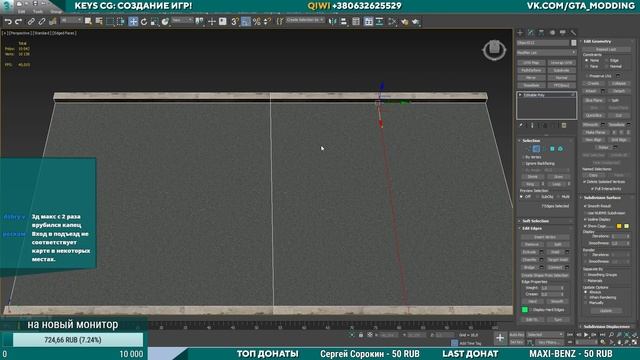
Task: Select Element sub-object level icon
Action: [560, 149]
